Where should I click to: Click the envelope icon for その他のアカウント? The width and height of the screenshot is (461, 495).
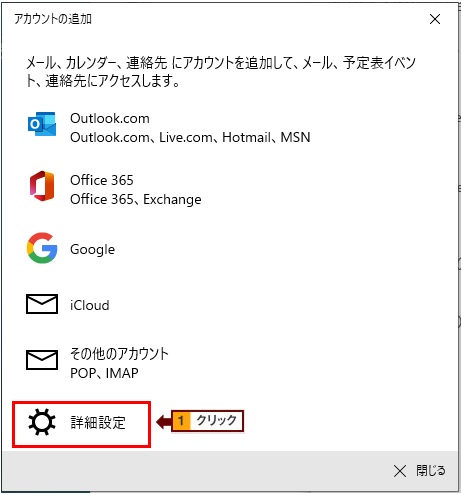(x=42, y=360)
